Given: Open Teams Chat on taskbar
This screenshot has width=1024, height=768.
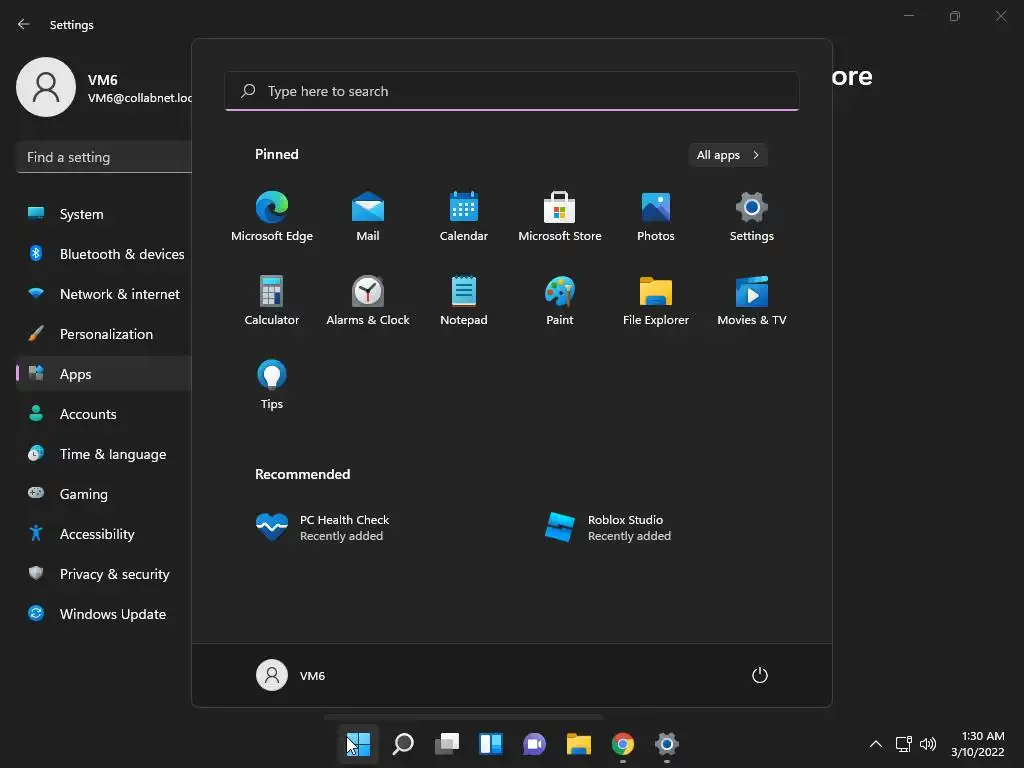Looking at the screenshot, I should (x=534, y=744).
